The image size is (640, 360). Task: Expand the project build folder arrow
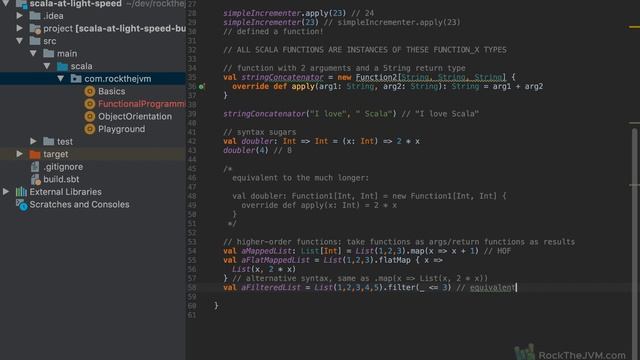tap(19, 28)
